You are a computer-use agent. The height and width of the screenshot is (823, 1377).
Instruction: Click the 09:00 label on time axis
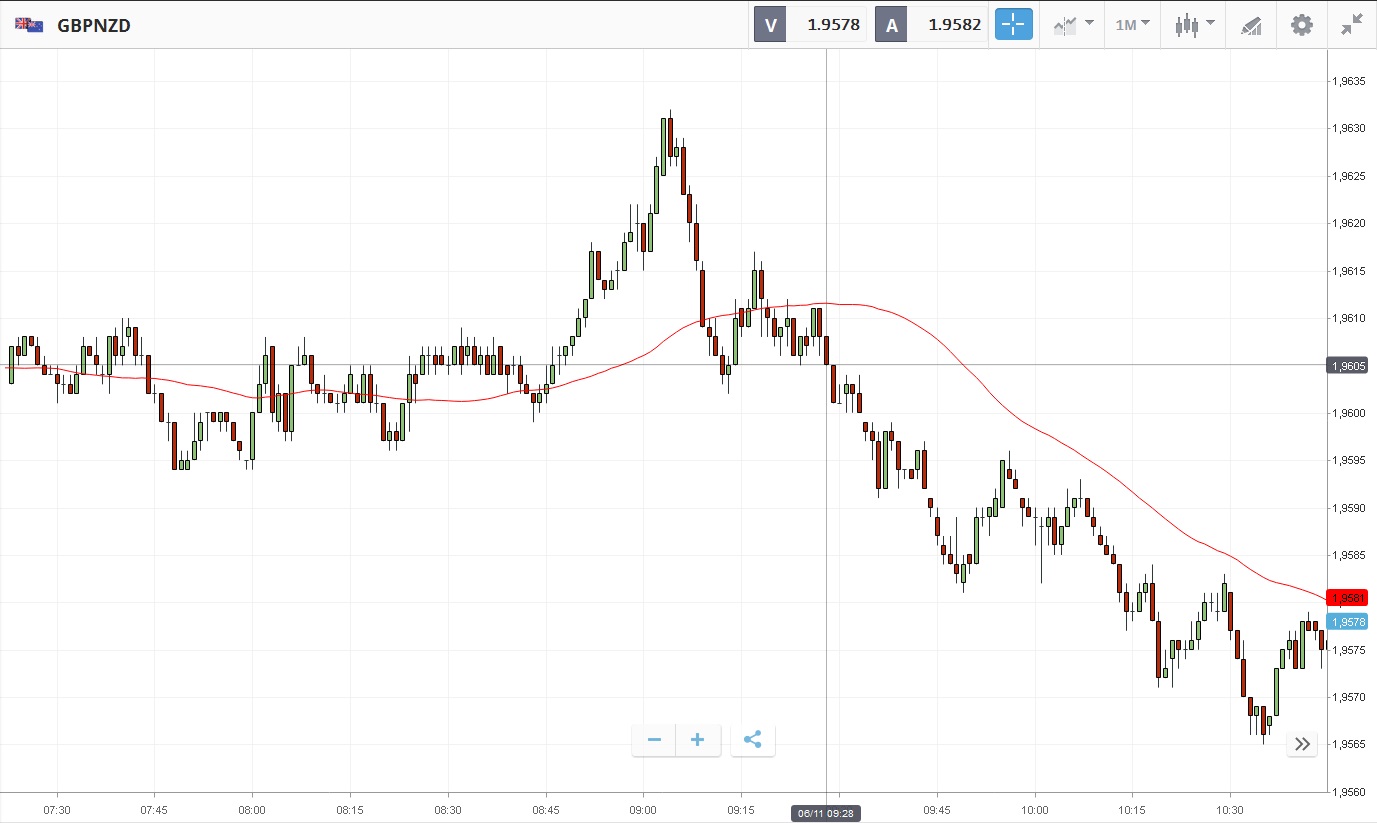coord(643,809)
